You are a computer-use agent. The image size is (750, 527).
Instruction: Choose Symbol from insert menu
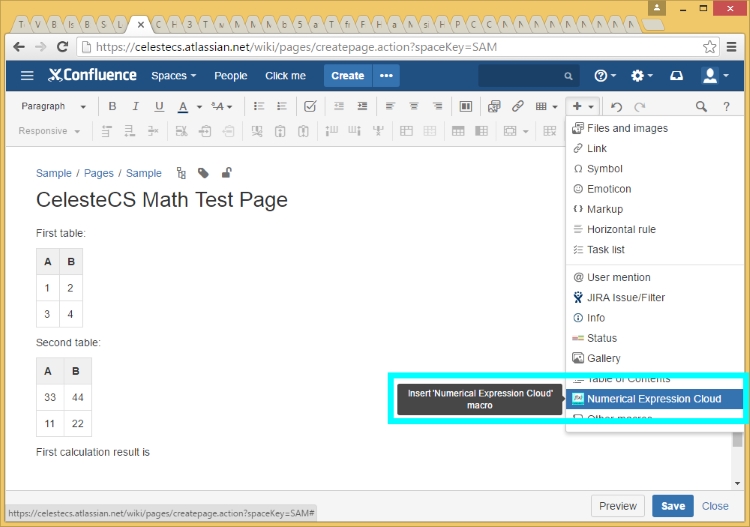(x=654, y=168)
